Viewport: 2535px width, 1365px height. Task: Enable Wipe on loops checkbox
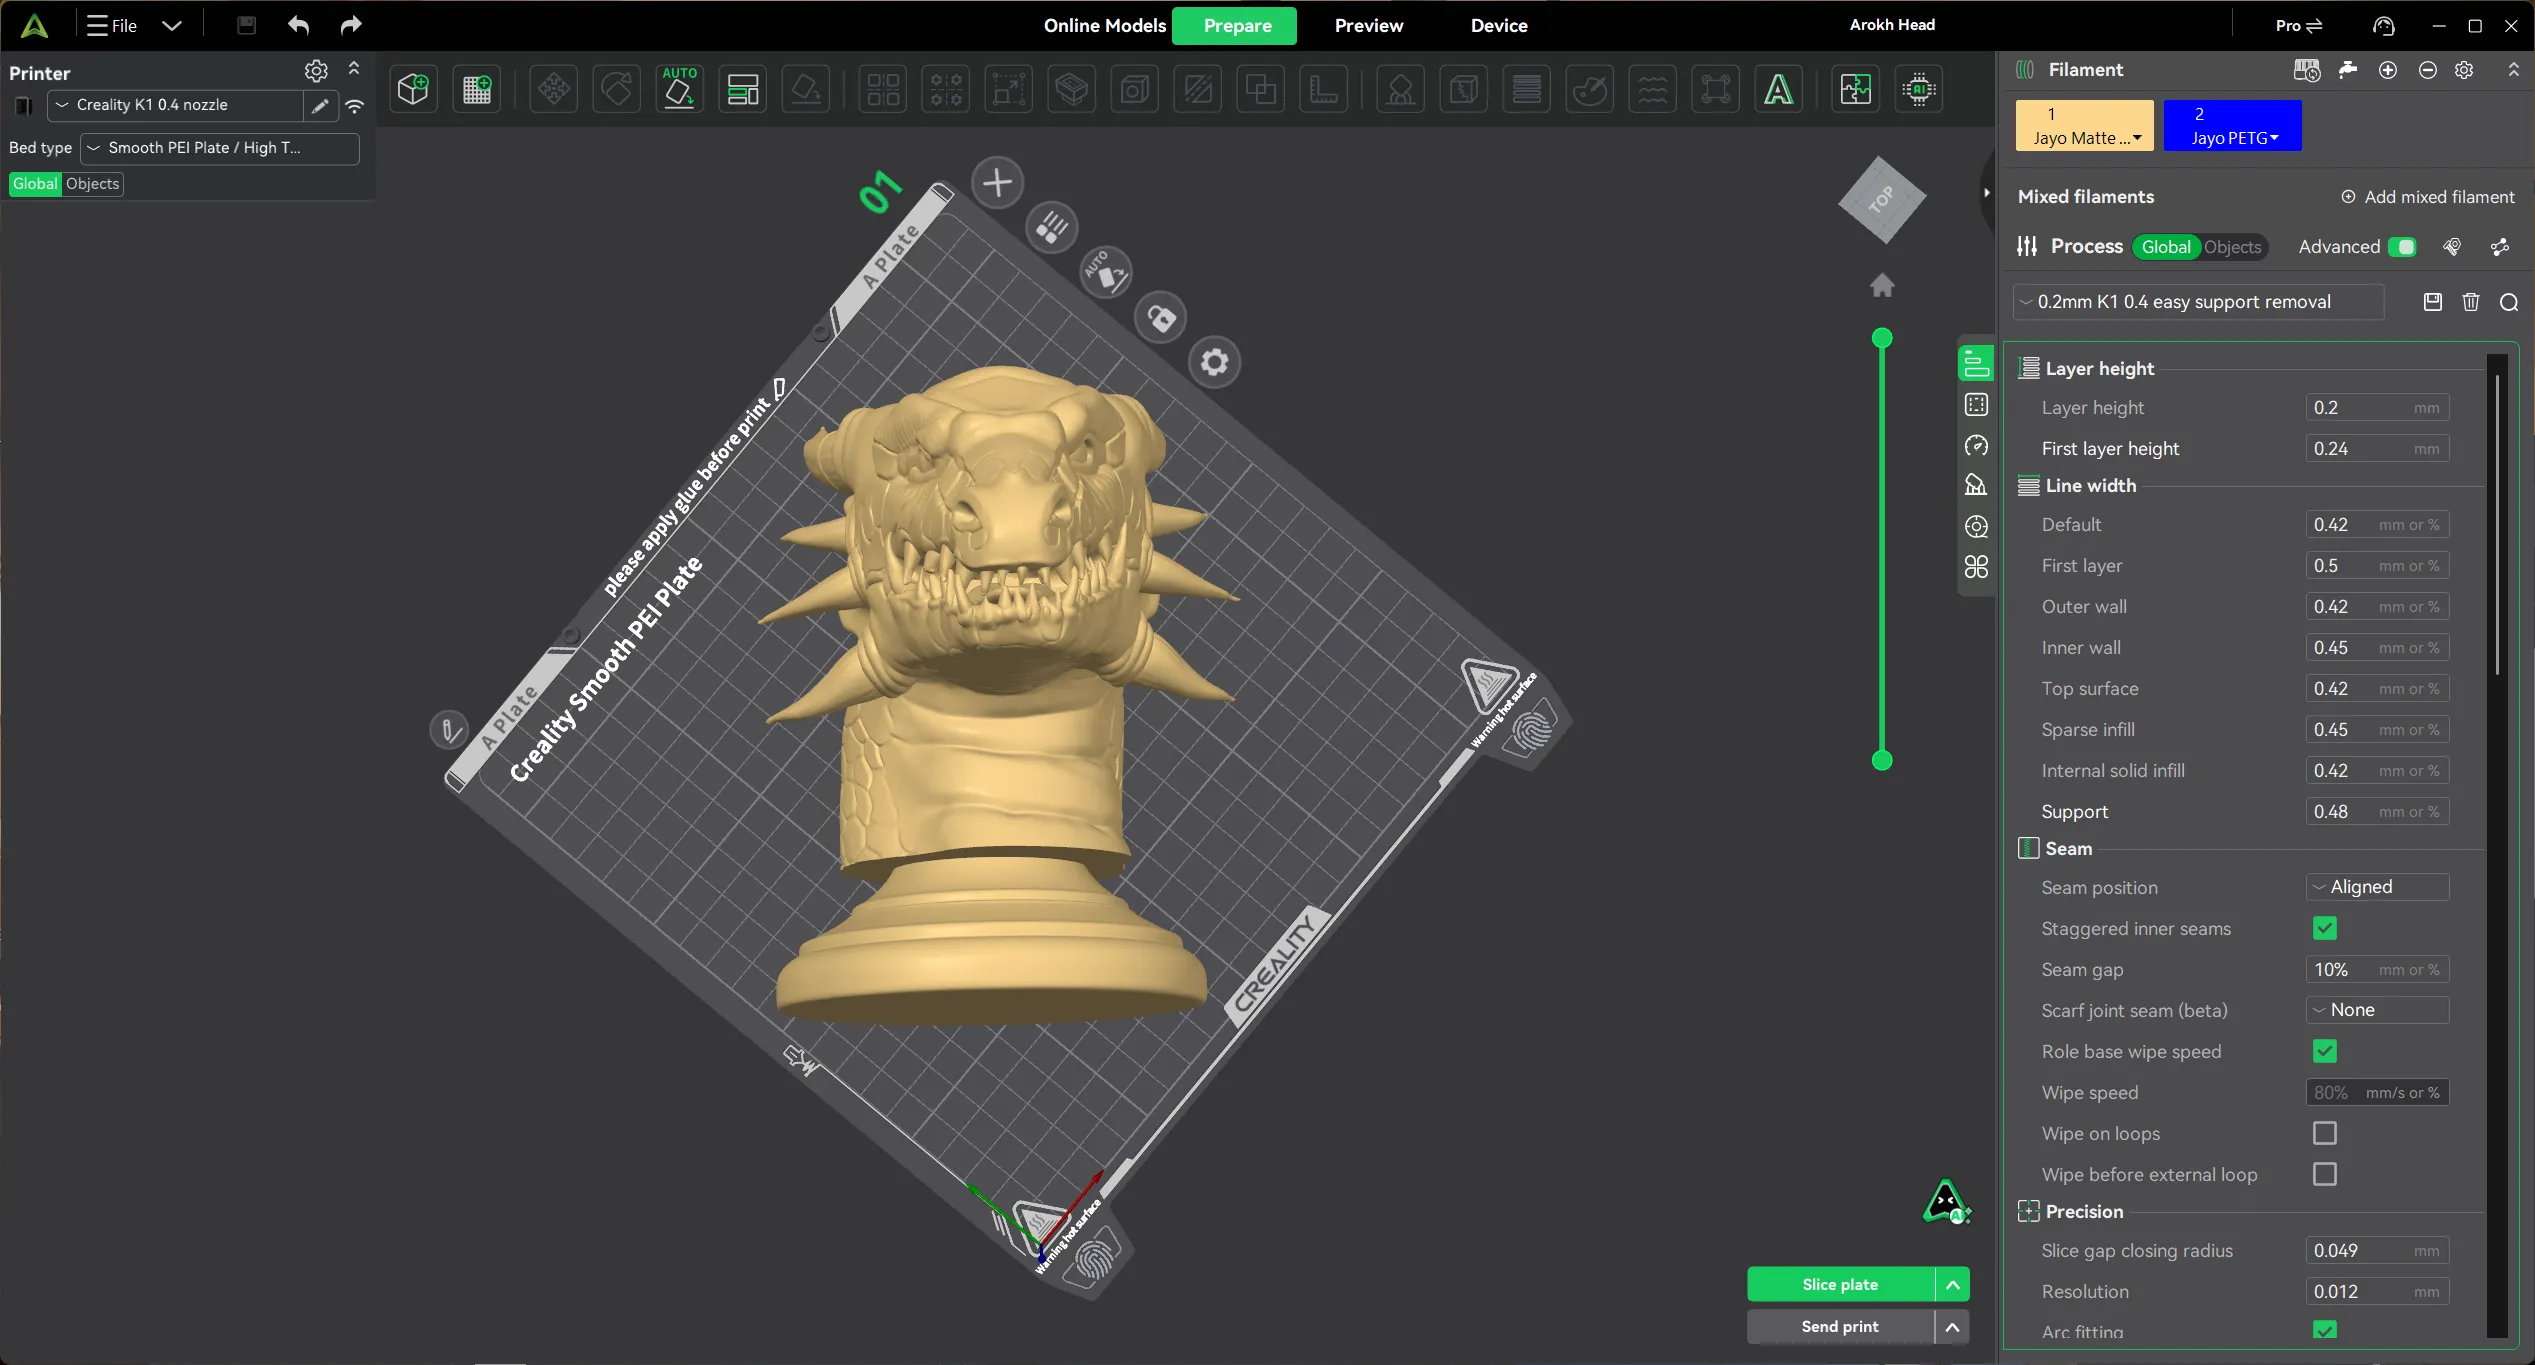click(2325, 1133)
